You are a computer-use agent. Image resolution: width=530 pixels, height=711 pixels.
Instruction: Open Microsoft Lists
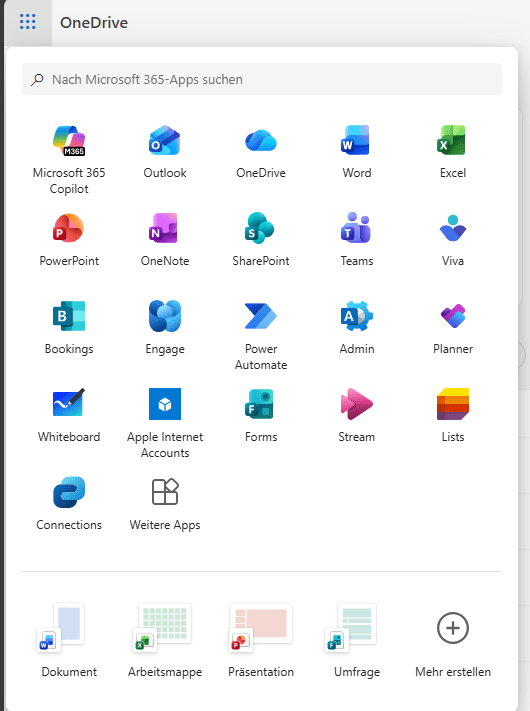coord(452,416)
